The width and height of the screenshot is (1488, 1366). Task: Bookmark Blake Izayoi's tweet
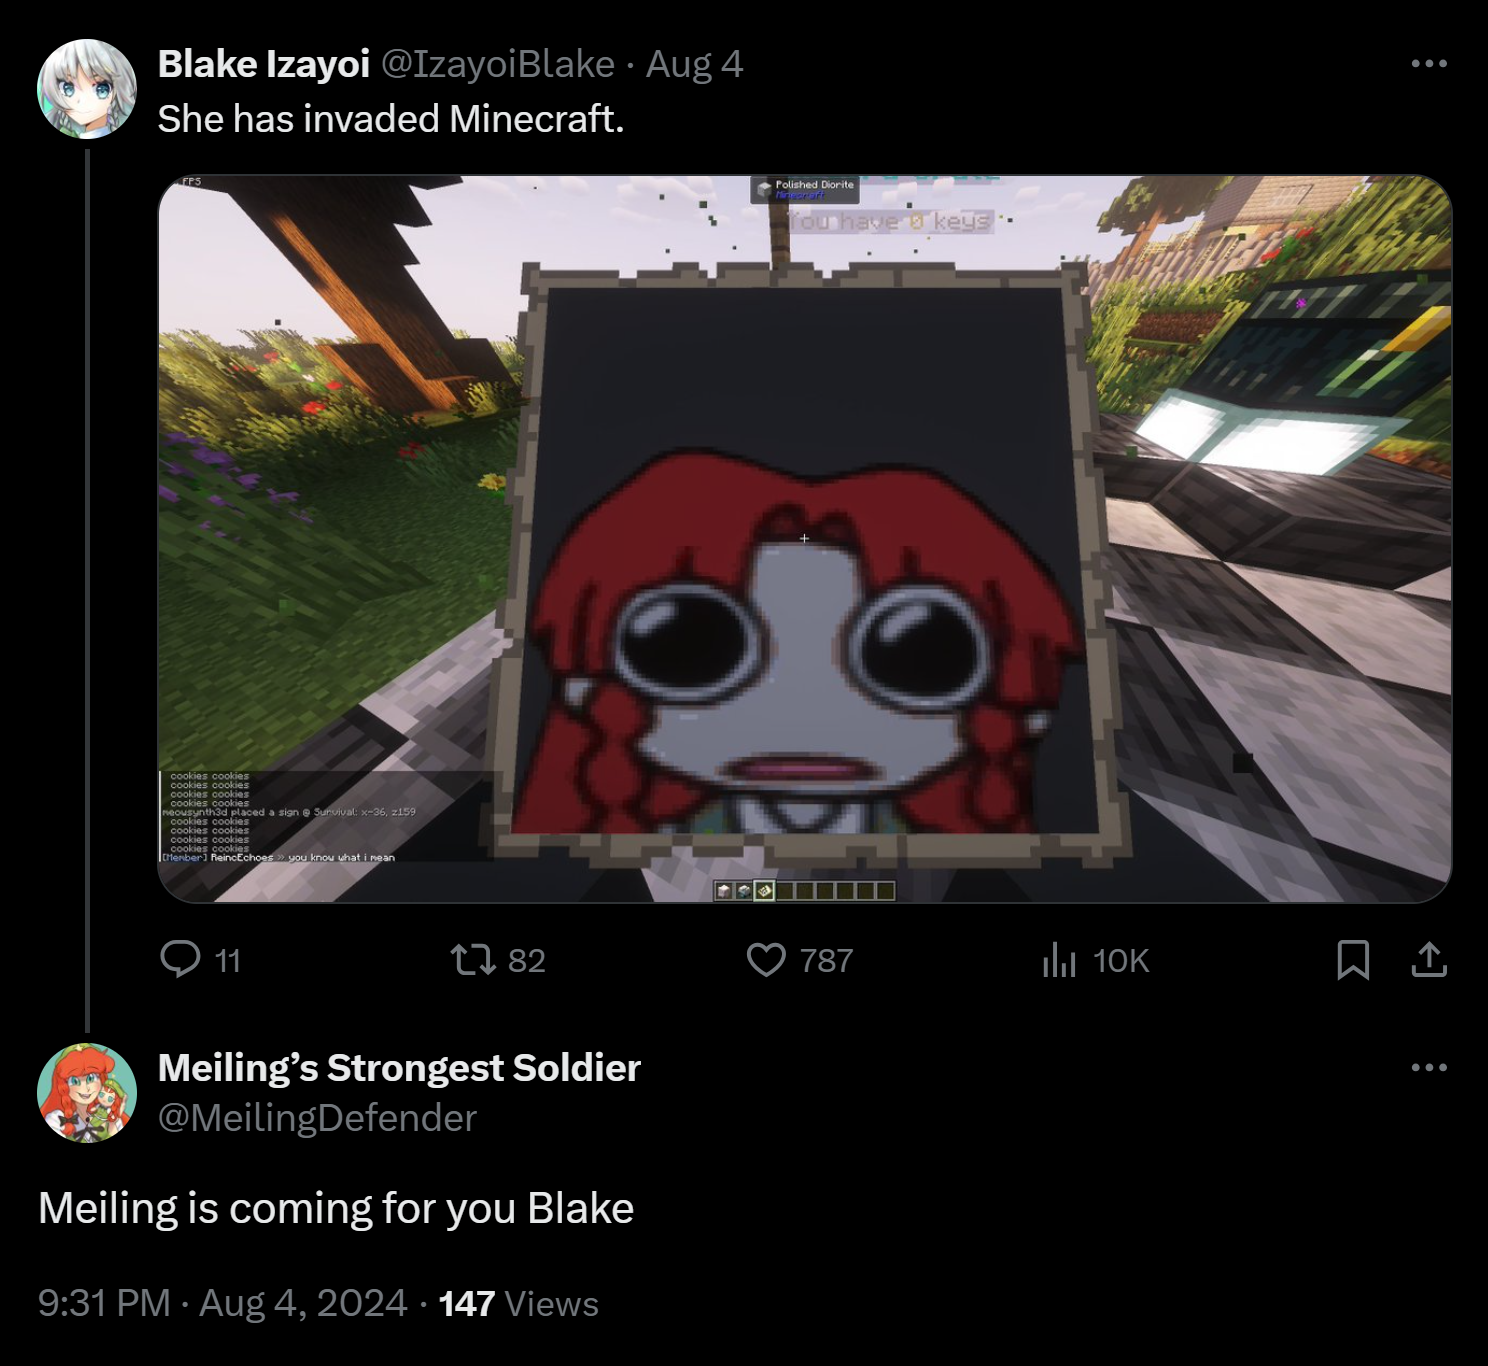[x=1353, y=960]
